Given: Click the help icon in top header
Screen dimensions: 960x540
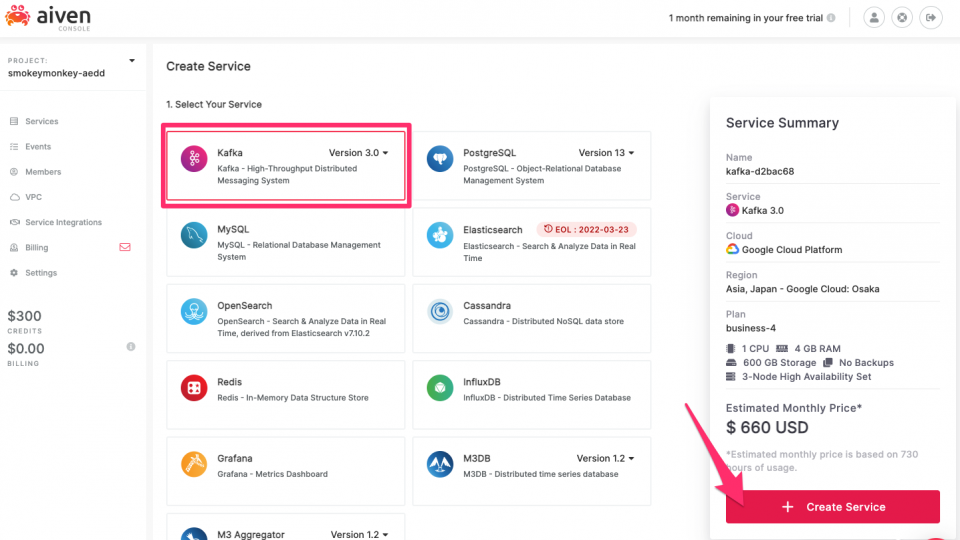Looking at the screenshot, I should click(x=902, y=18).
